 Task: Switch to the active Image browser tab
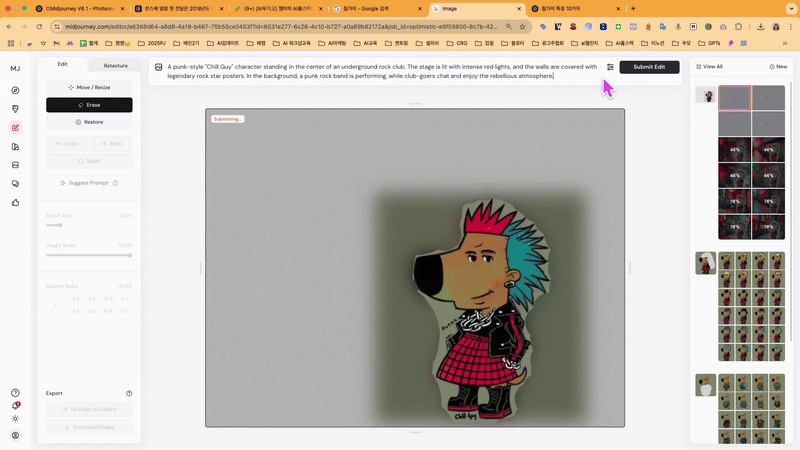(x=476, y=9)
